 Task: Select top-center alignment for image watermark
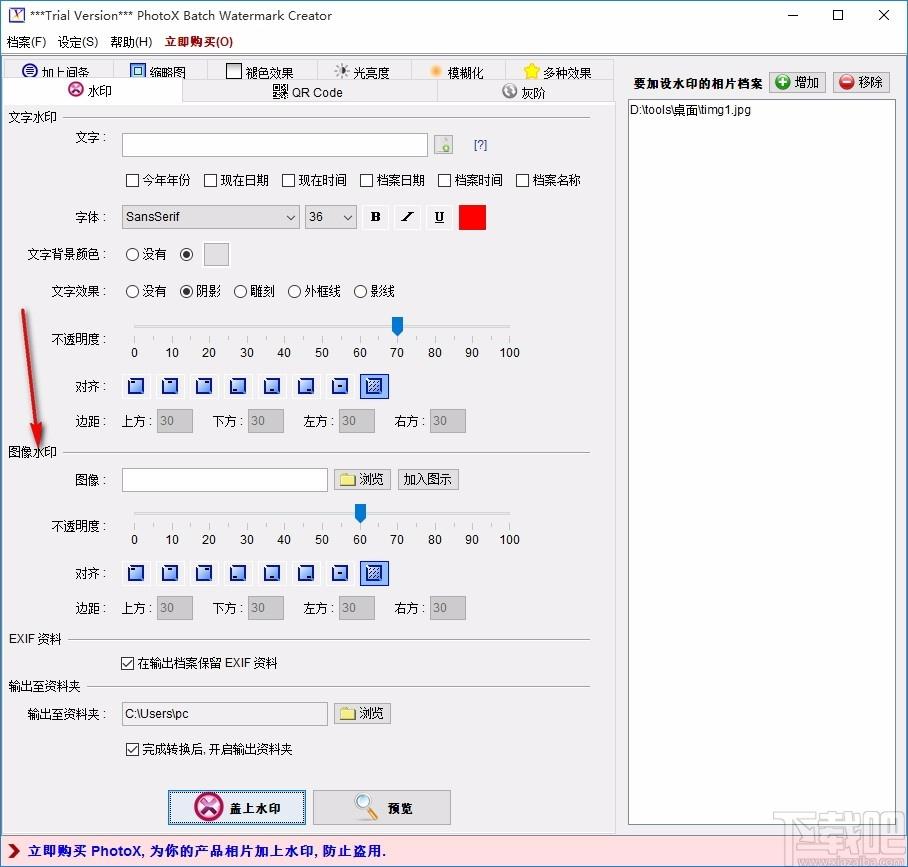[x=170, y=573]
